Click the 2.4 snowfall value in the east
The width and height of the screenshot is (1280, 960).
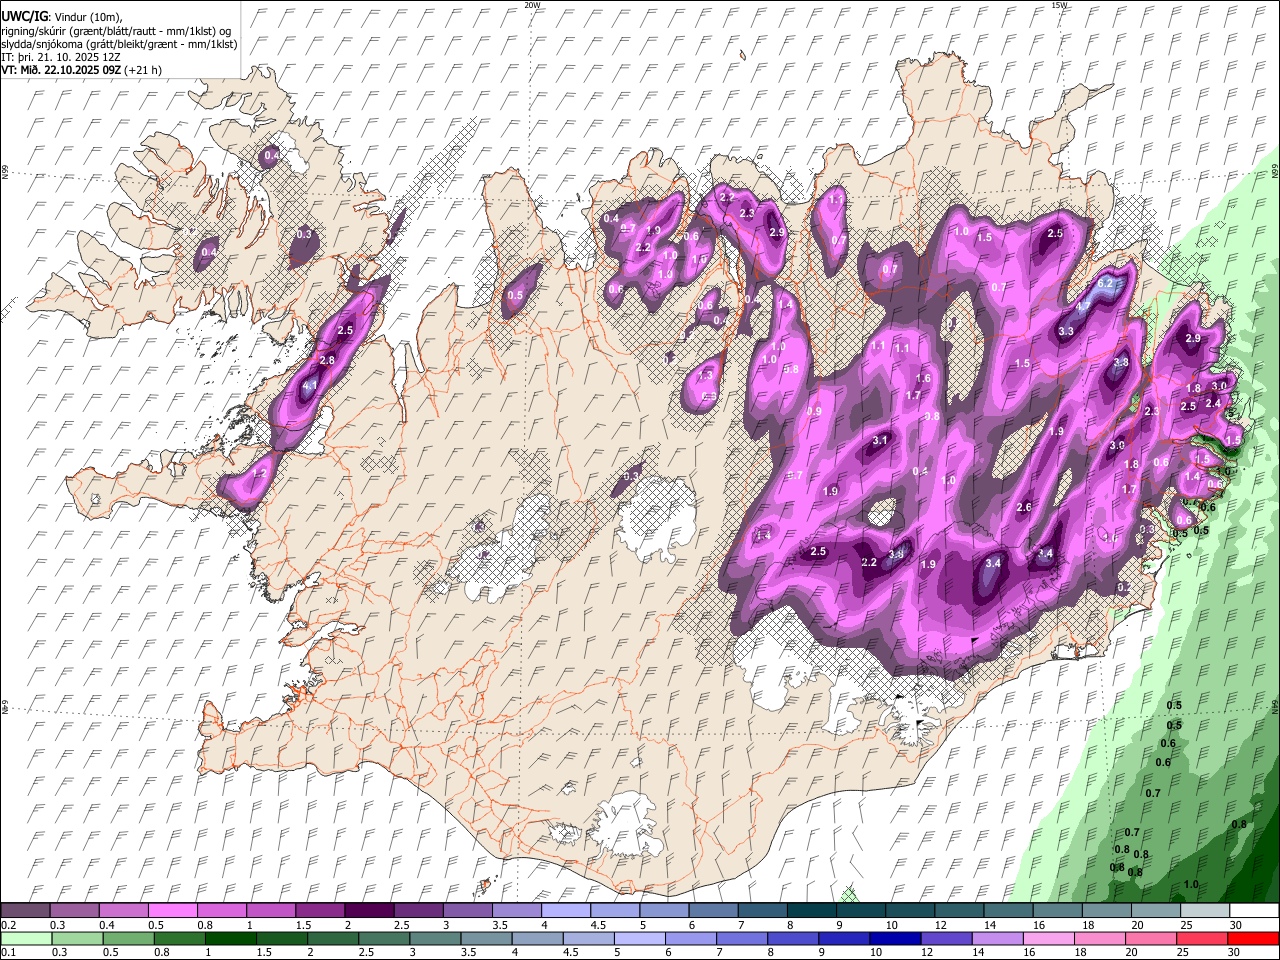click(x=1213, y=403)
